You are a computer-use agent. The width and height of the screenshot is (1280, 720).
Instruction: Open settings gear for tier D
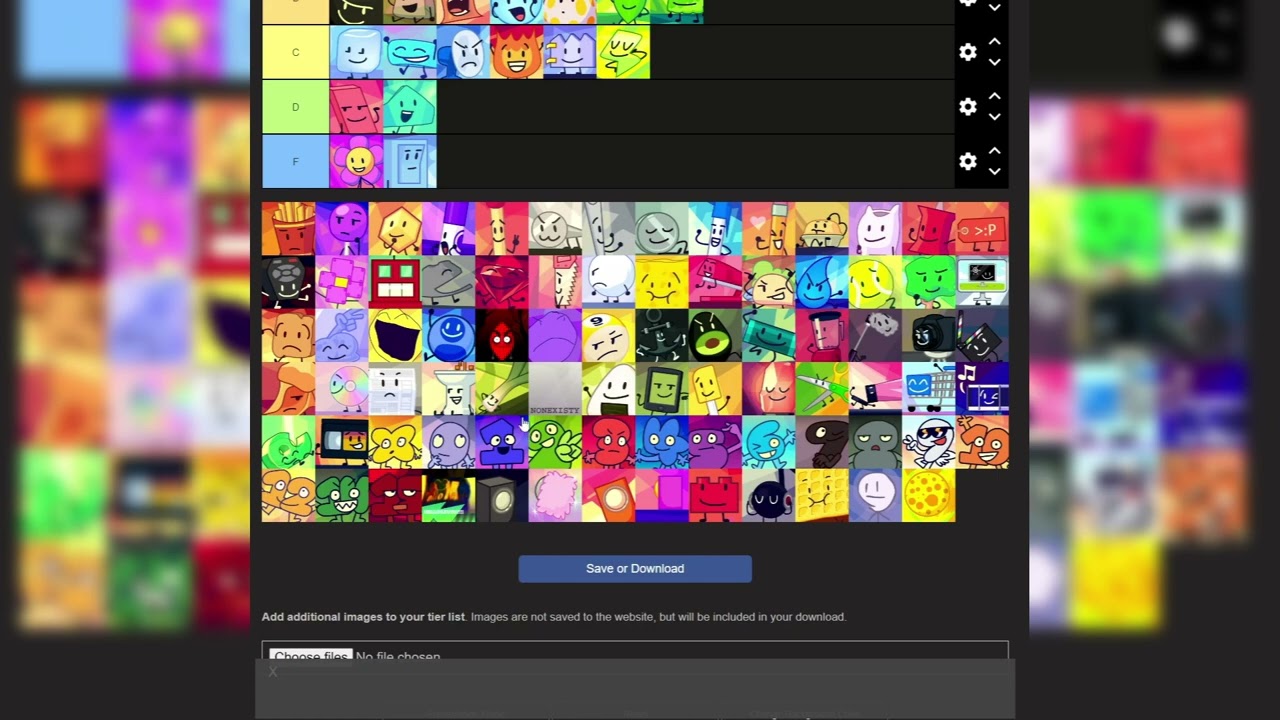pyautogui.click(x=967, y=106)
